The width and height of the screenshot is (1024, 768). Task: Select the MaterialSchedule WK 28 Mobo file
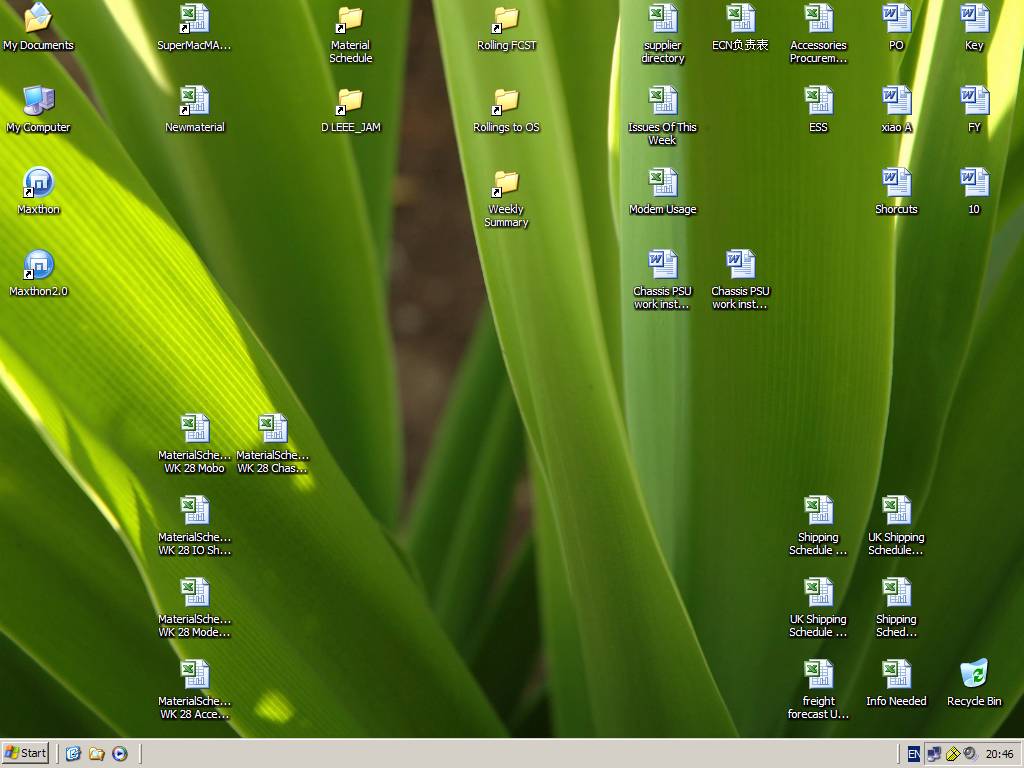tap(194, 429)
